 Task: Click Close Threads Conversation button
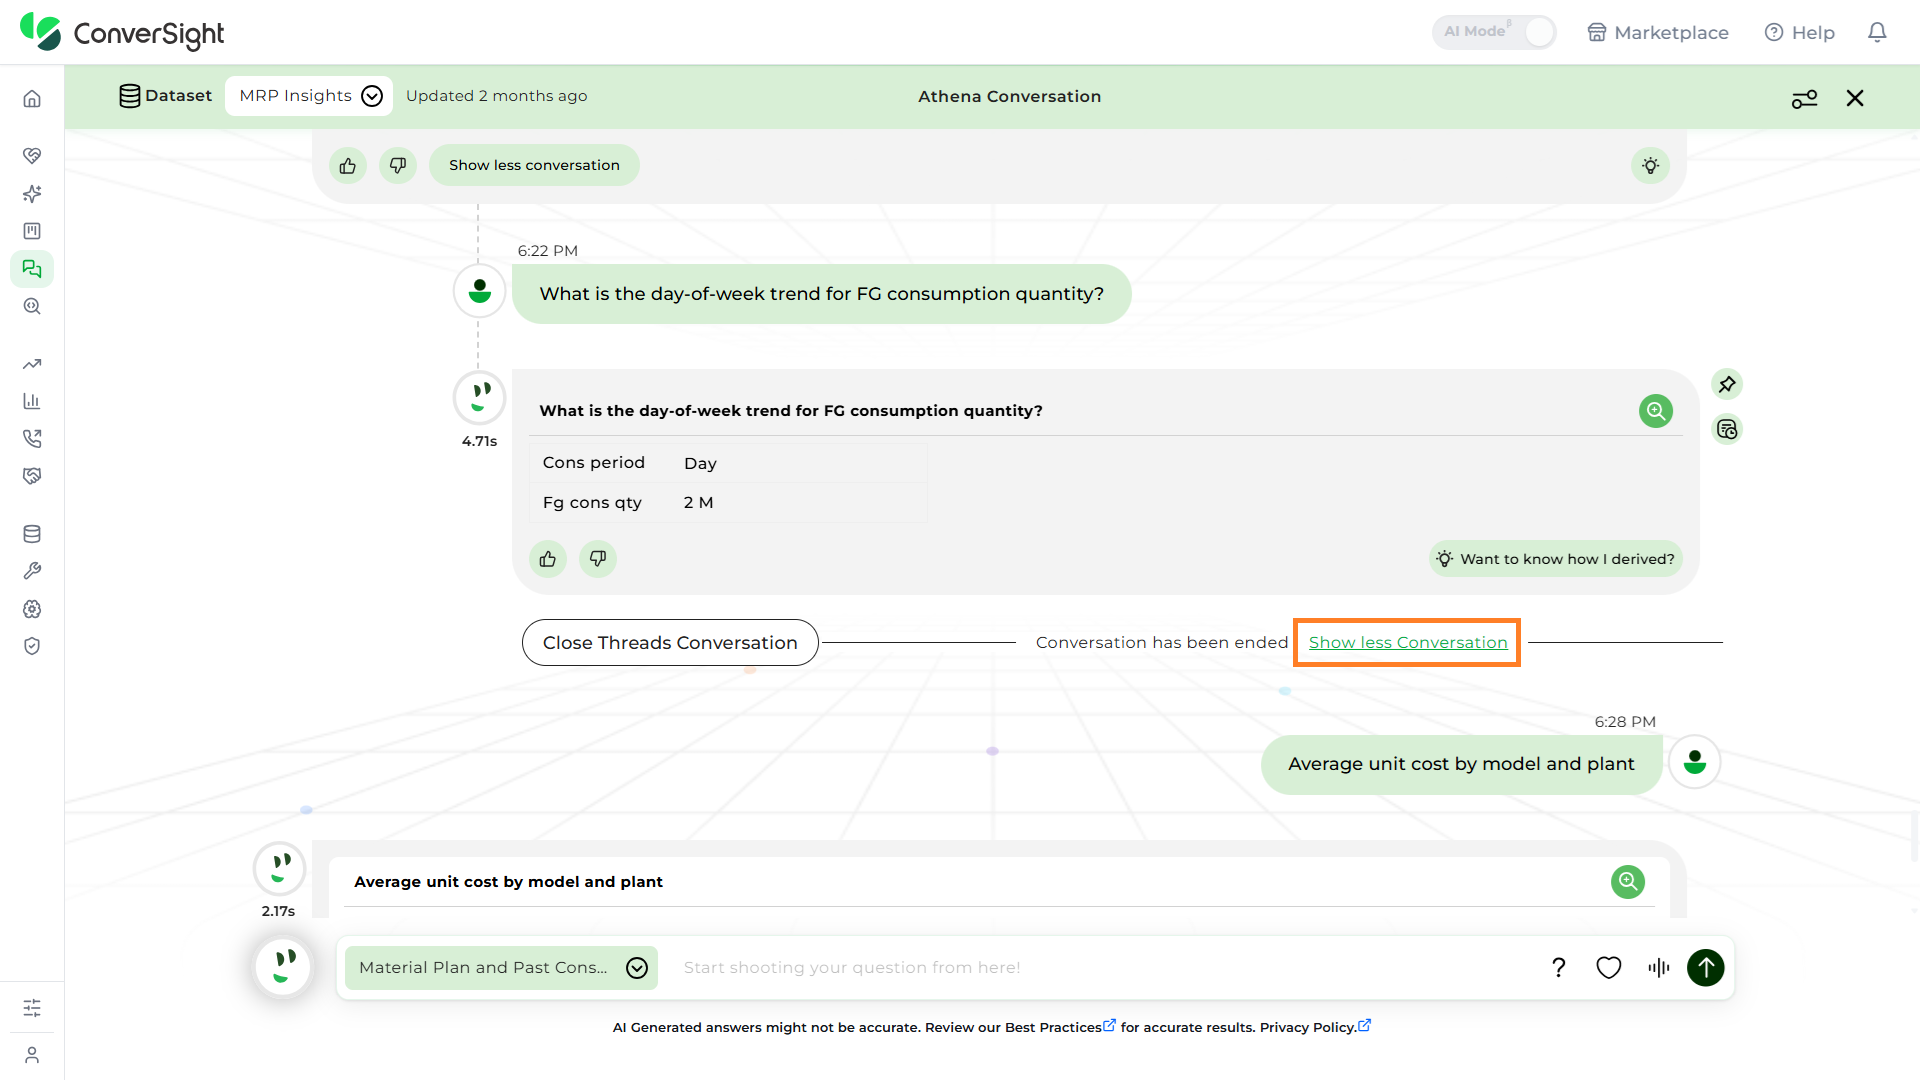[670, 642]
